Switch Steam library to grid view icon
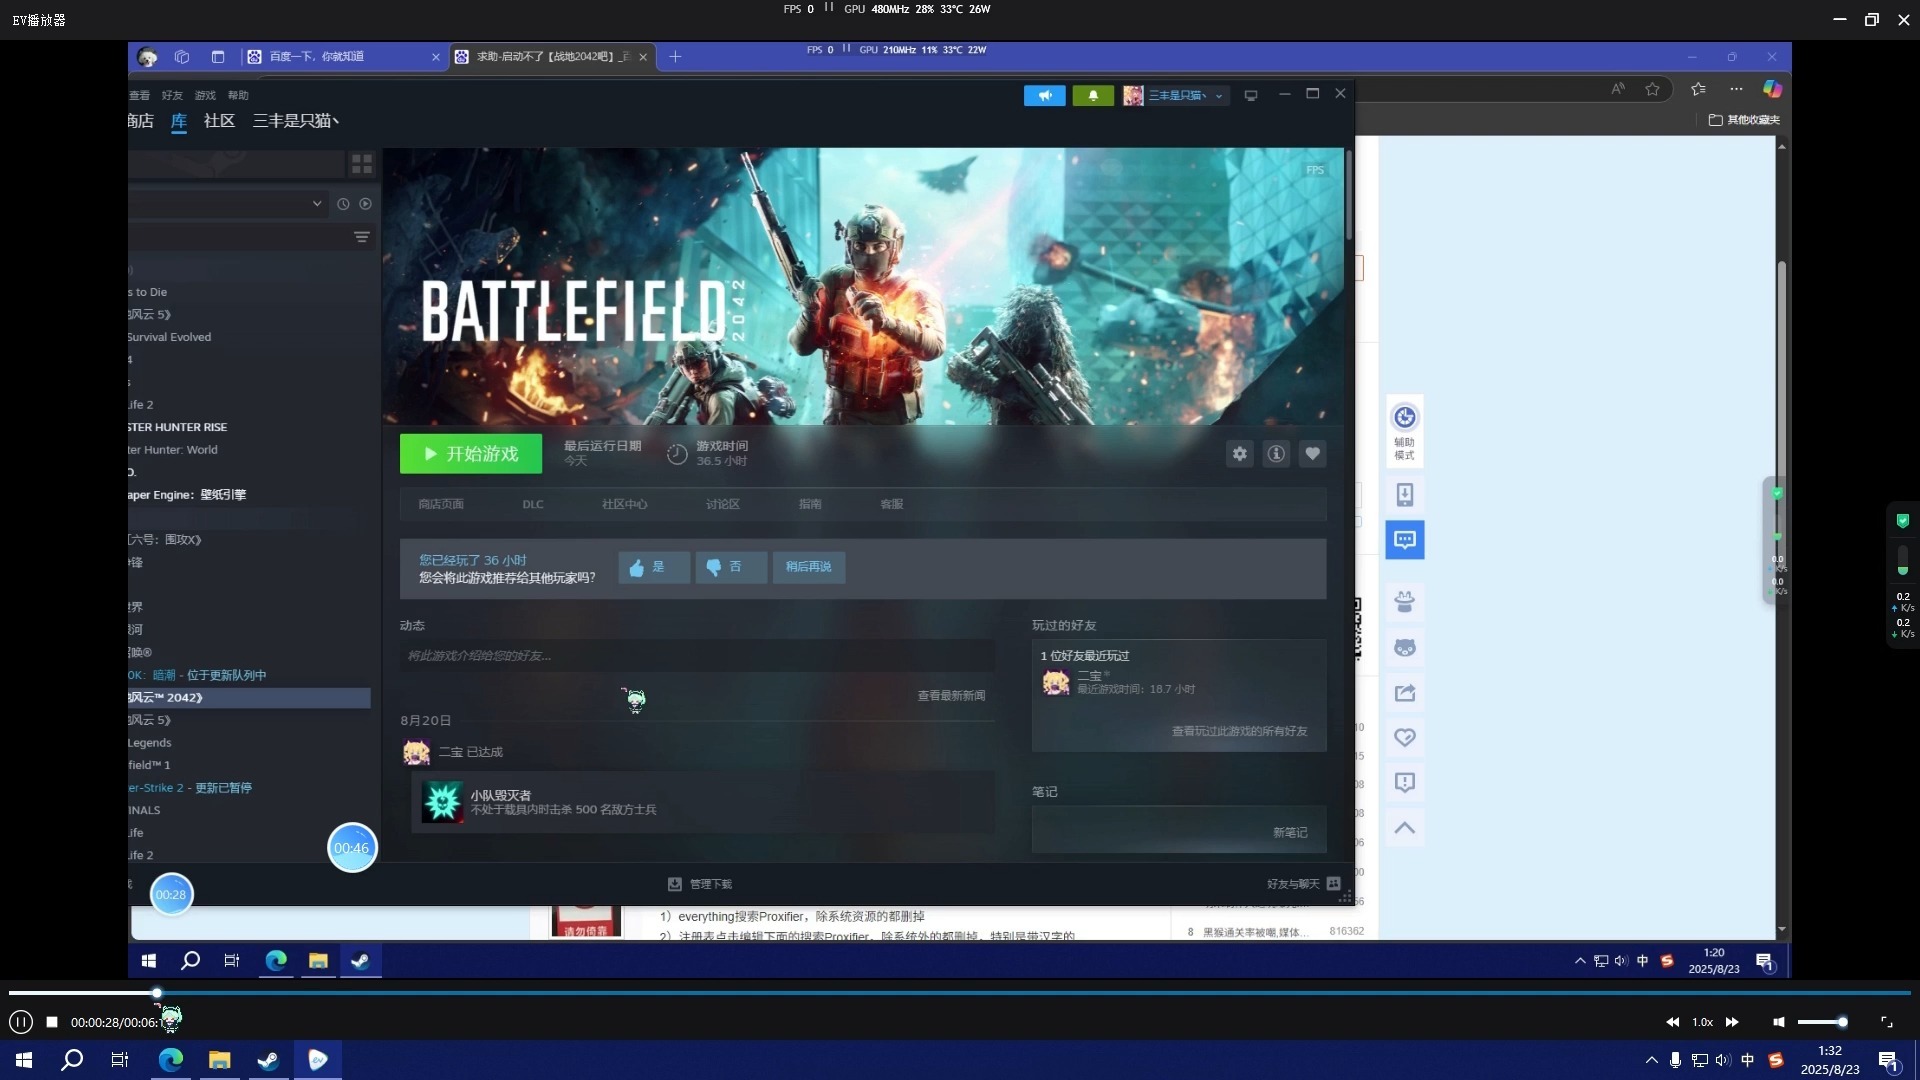The width and height of the screenshot is (1920, 1080). pyautogui.click(x=362, y=163)
